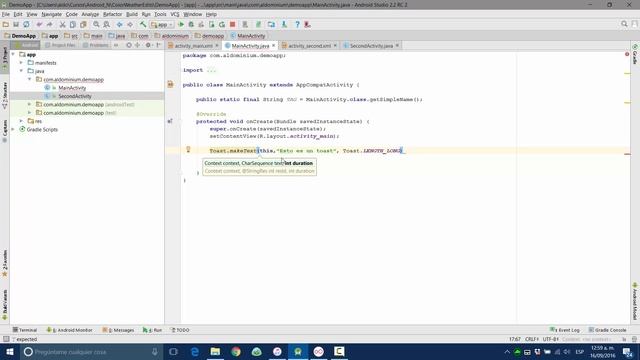
Task: Collapse the java folder node
Action: coord(22,71)
